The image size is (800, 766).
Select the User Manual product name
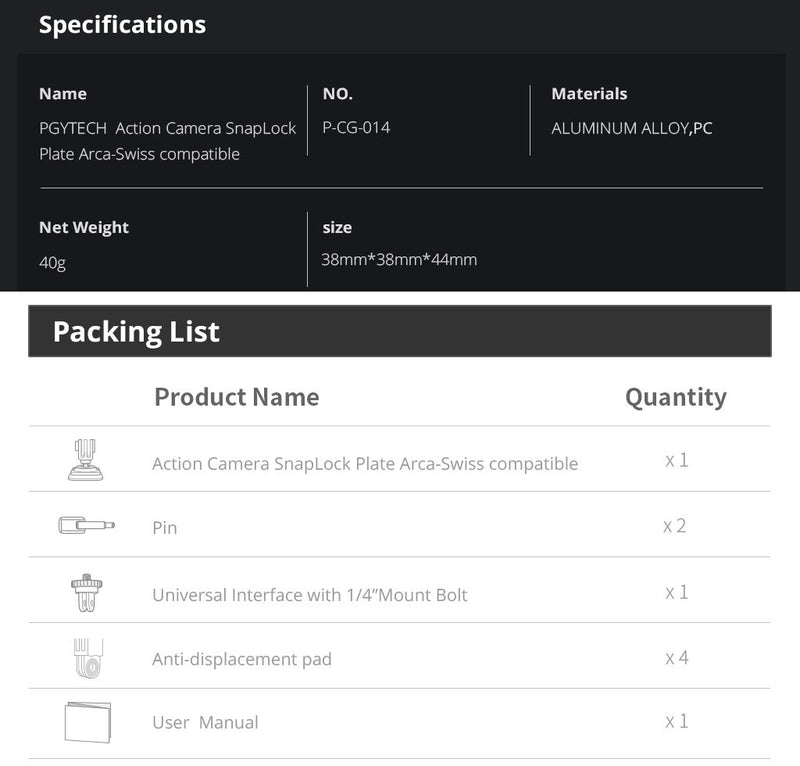(205, 723)
